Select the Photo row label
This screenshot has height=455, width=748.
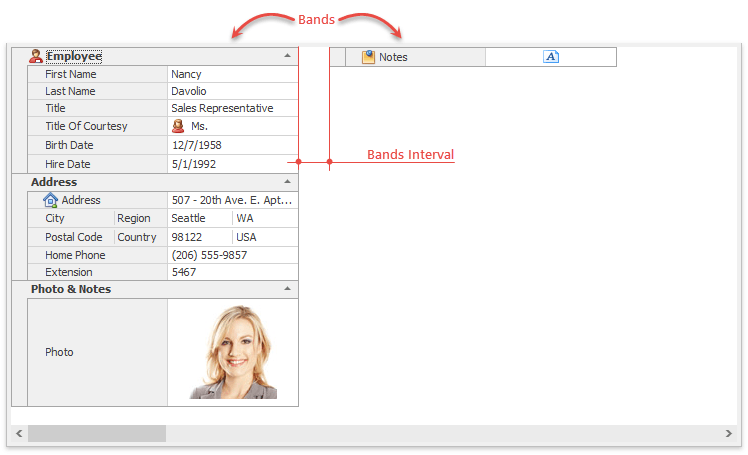click(59, 352)
